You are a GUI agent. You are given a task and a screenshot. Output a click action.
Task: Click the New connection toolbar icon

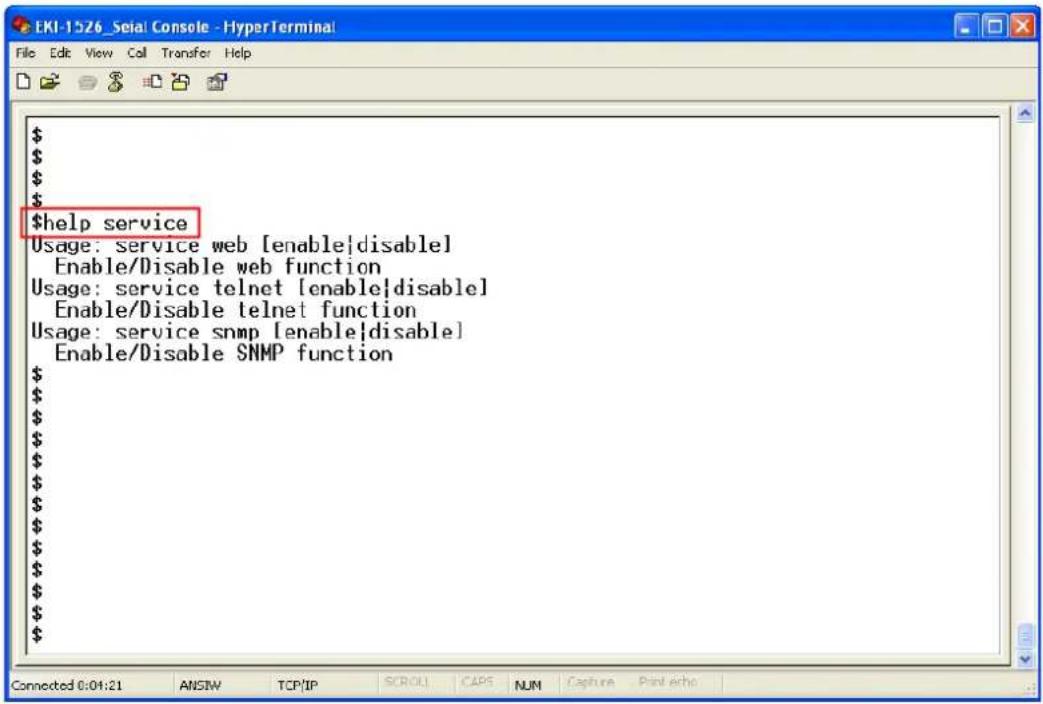pos(23,82)
